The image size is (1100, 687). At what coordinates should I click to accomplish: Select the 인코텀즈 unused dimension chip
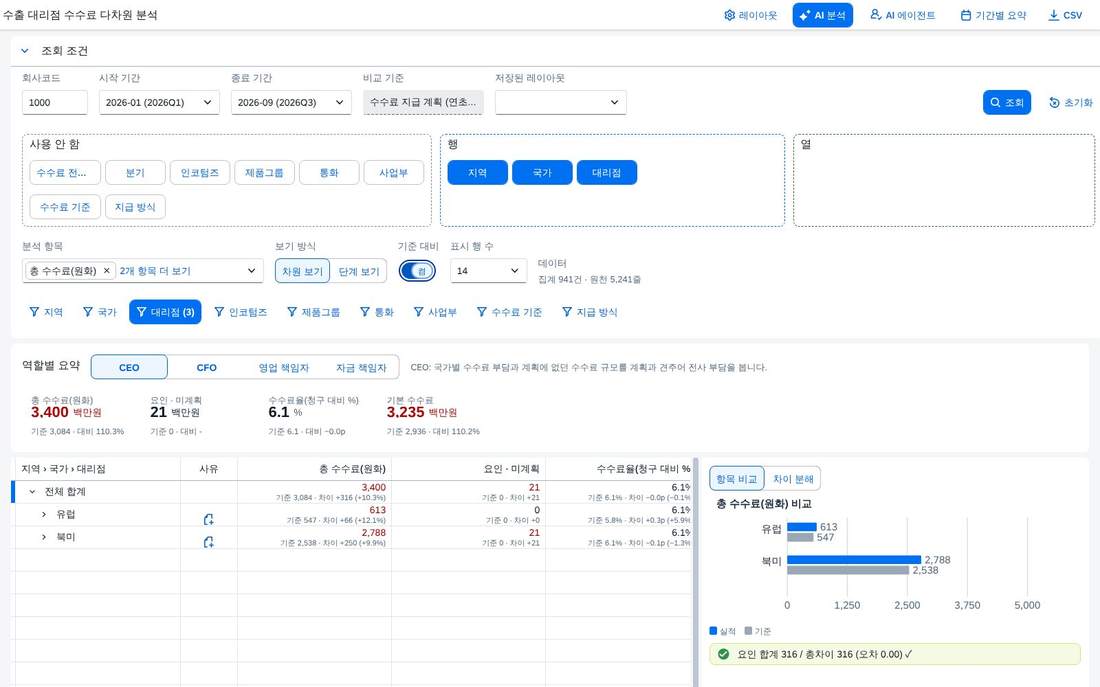coord(200,173)
